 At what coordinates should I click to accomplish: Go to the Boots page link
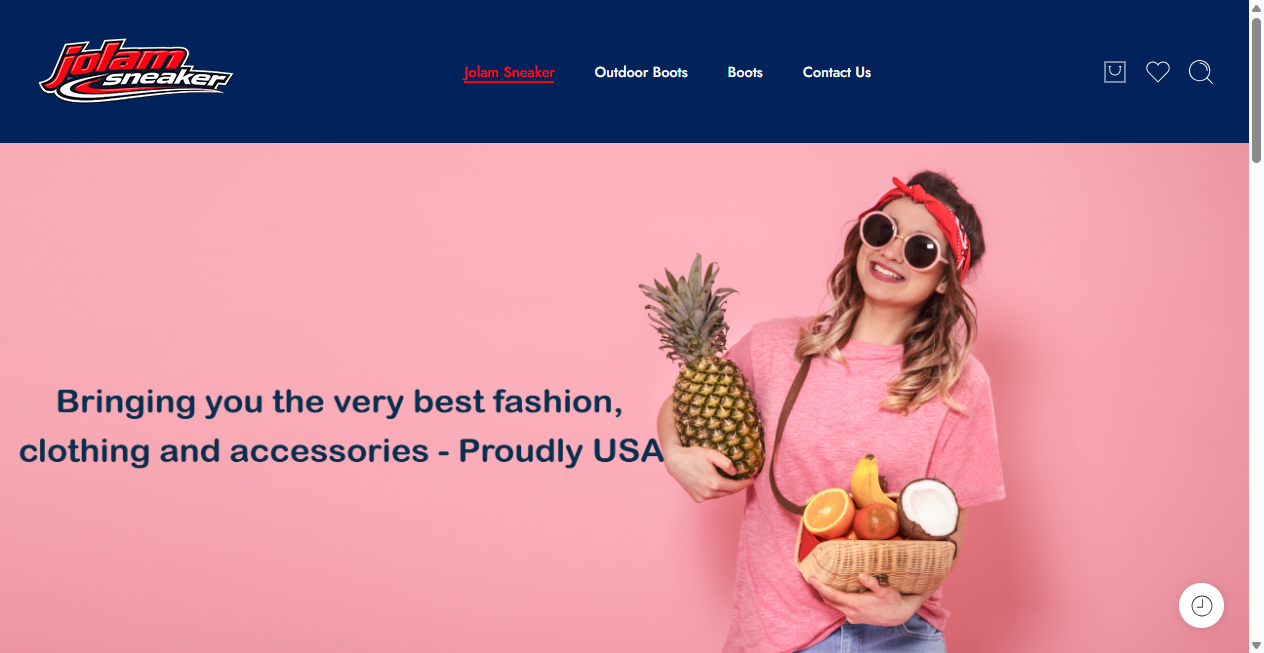pos(745,72)
